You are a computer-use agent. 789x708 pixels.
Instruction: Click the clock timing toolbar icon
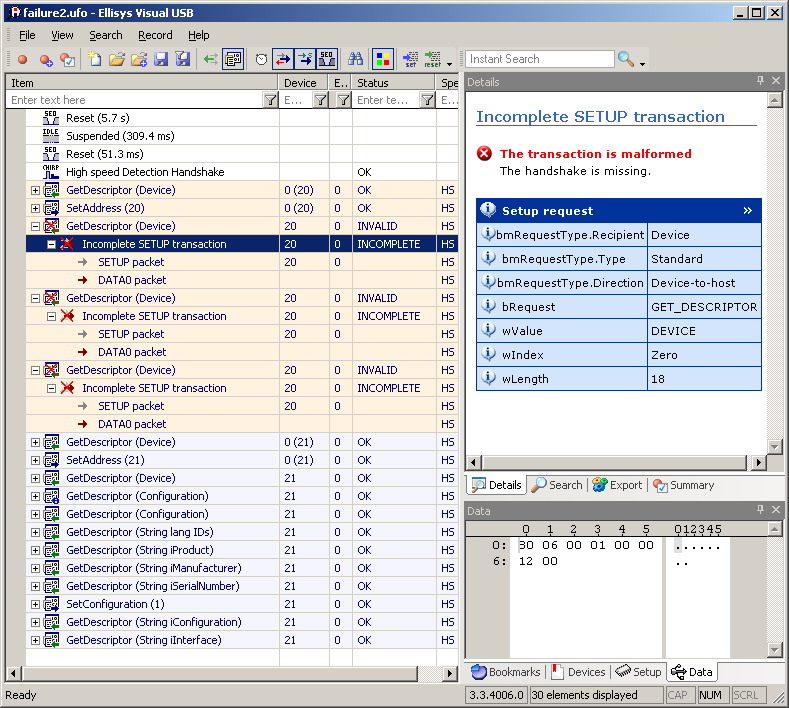[261, 59]
